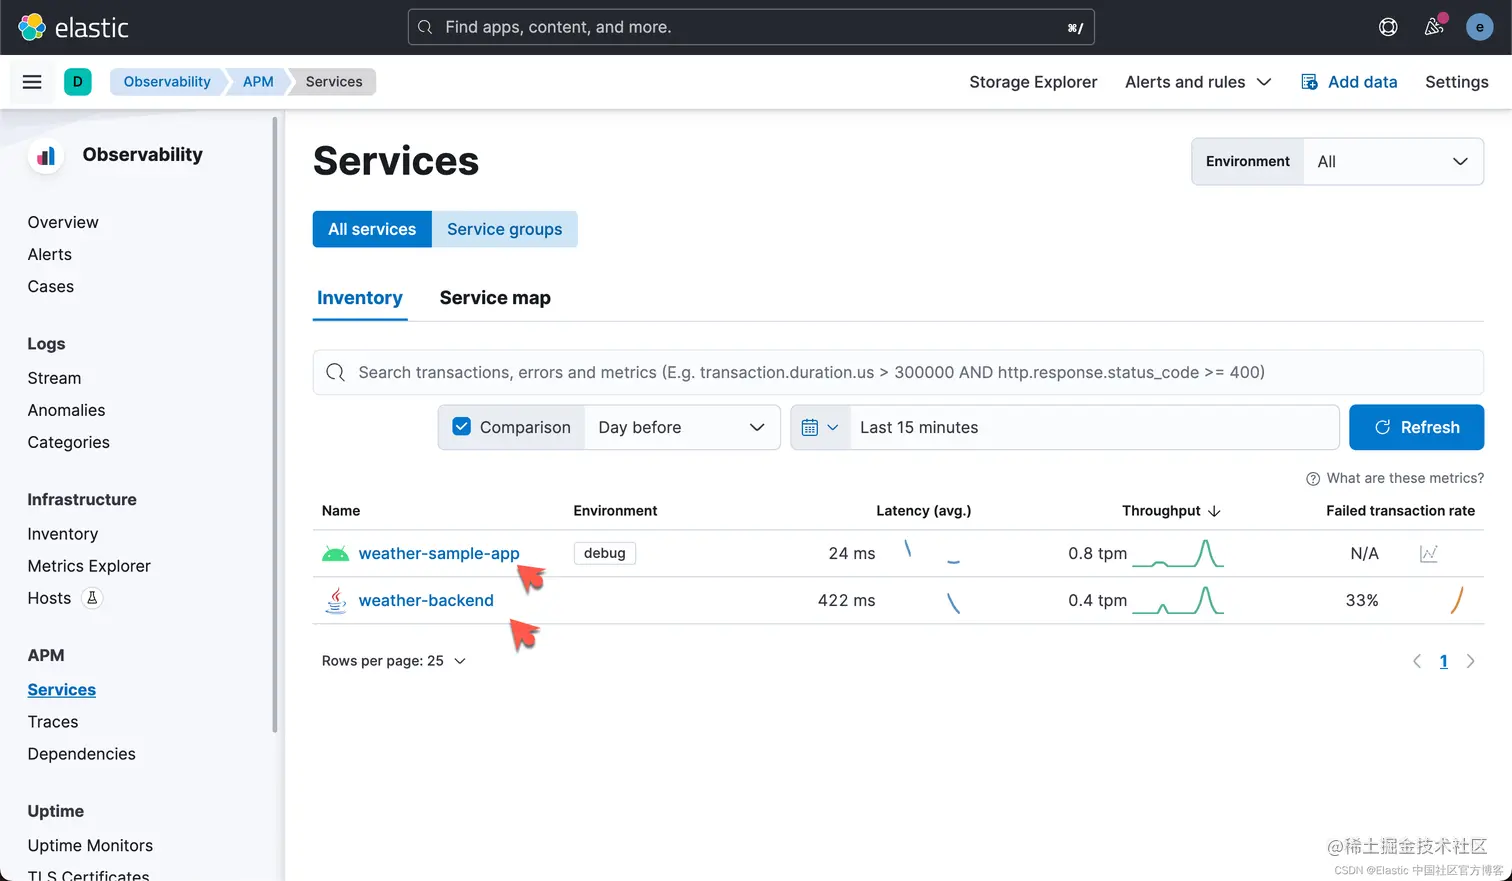Click the question mark help icon for metrics
Screen dimensions: 1512x881
pos(1313,479)
